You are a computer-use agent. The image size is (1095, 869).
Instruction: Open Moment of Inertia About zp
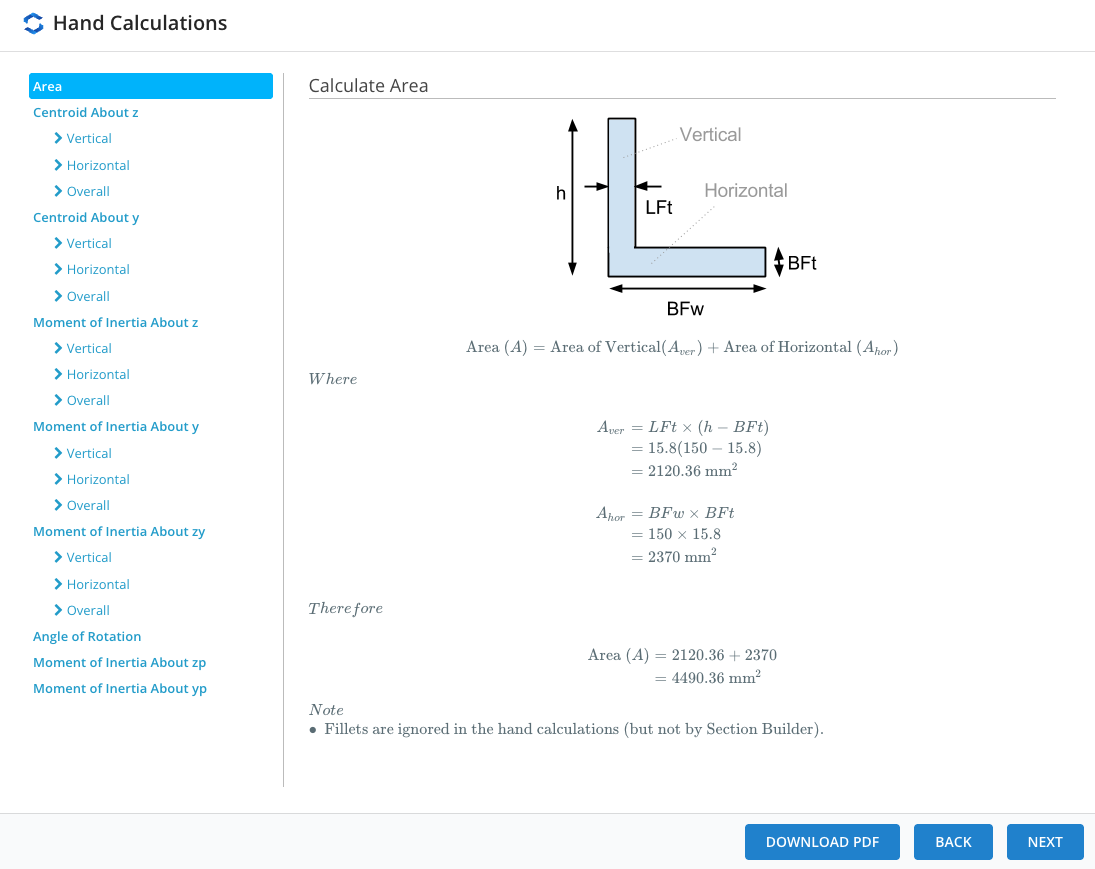(119, 662)
